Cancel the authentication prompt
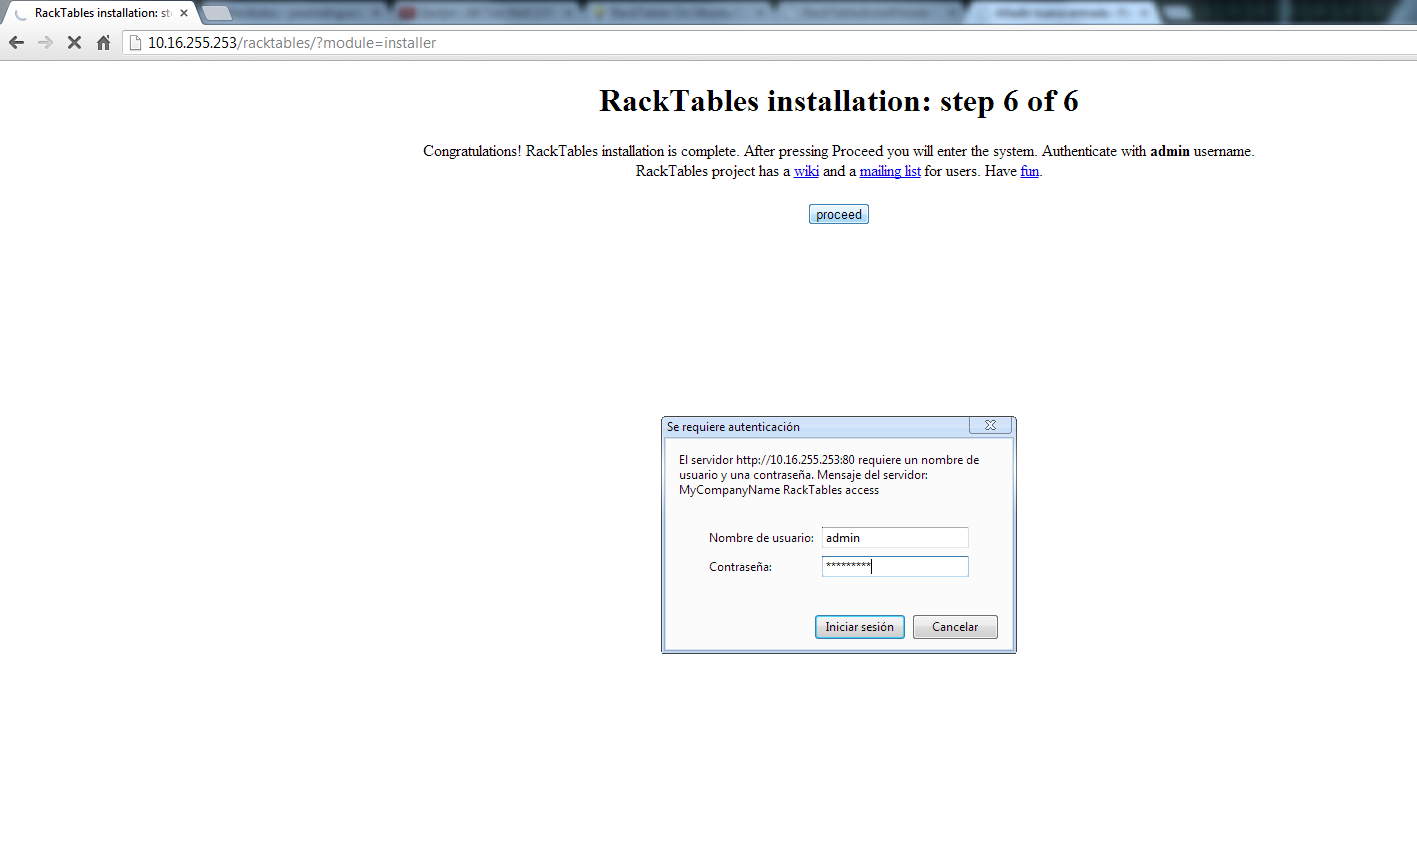 click(955, 627)
